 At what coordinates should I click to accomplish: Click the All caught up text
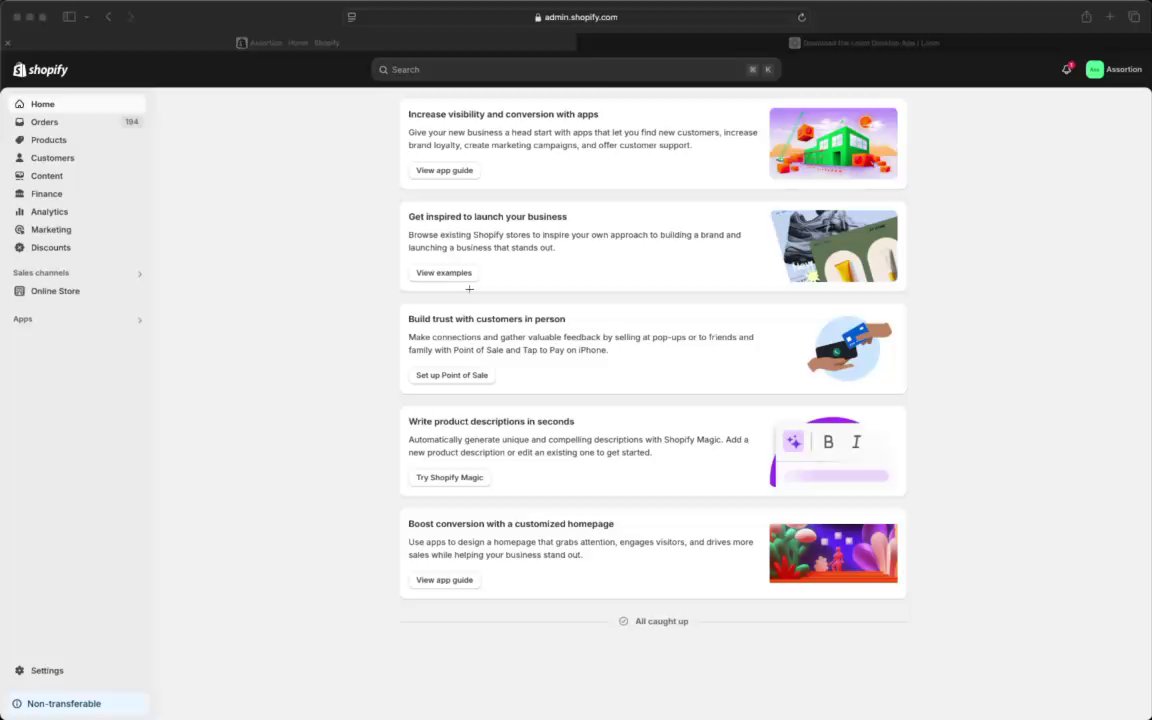click(x=661, y=622)
